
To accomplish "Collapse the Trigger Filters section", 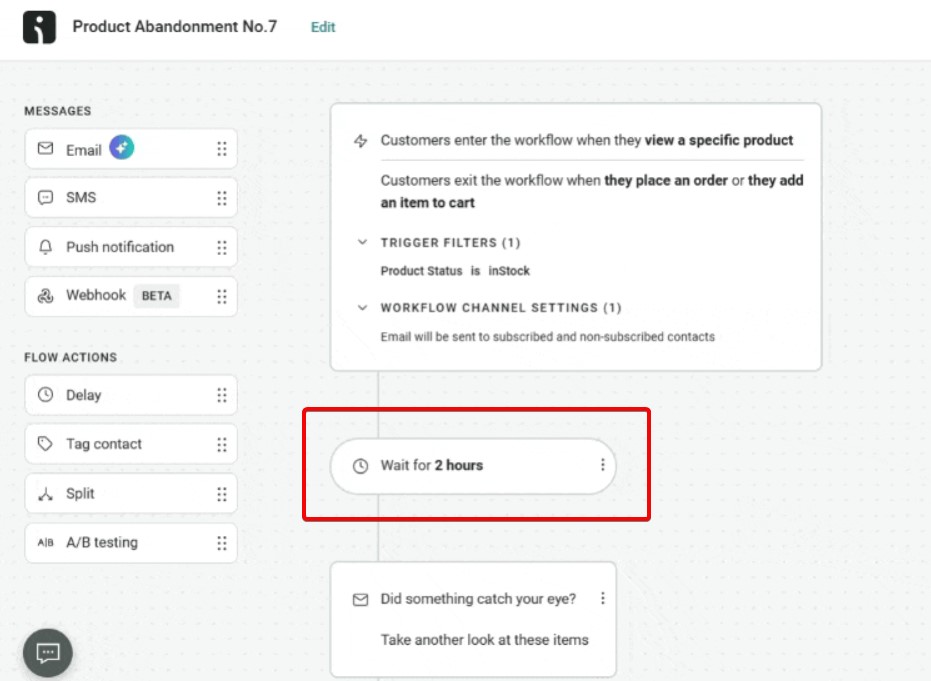I will pos(363,242).
